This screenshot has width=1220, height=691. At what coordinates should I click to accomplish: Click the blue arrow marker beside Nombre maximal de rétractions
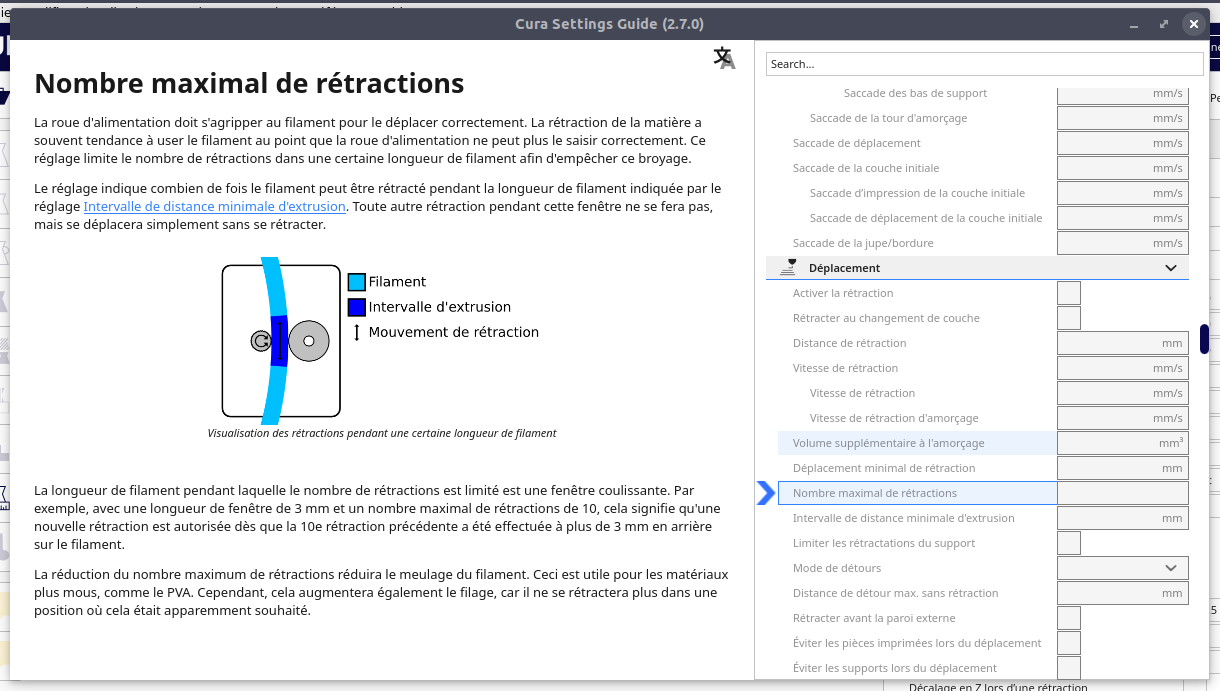pyautogui.click(x=766, y=493)
